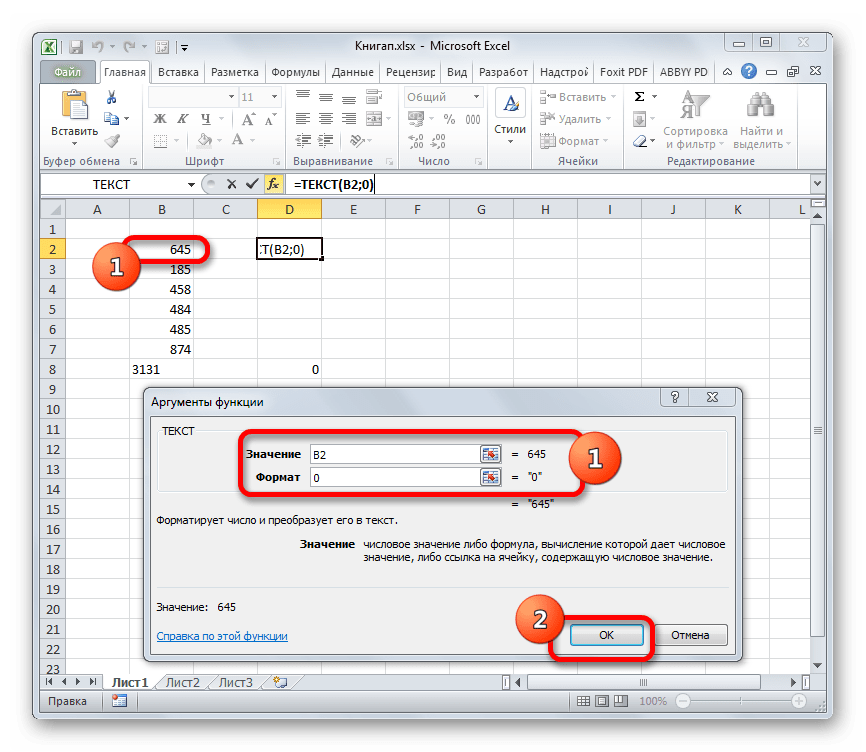Select the Format Painter brush icon

113,141
